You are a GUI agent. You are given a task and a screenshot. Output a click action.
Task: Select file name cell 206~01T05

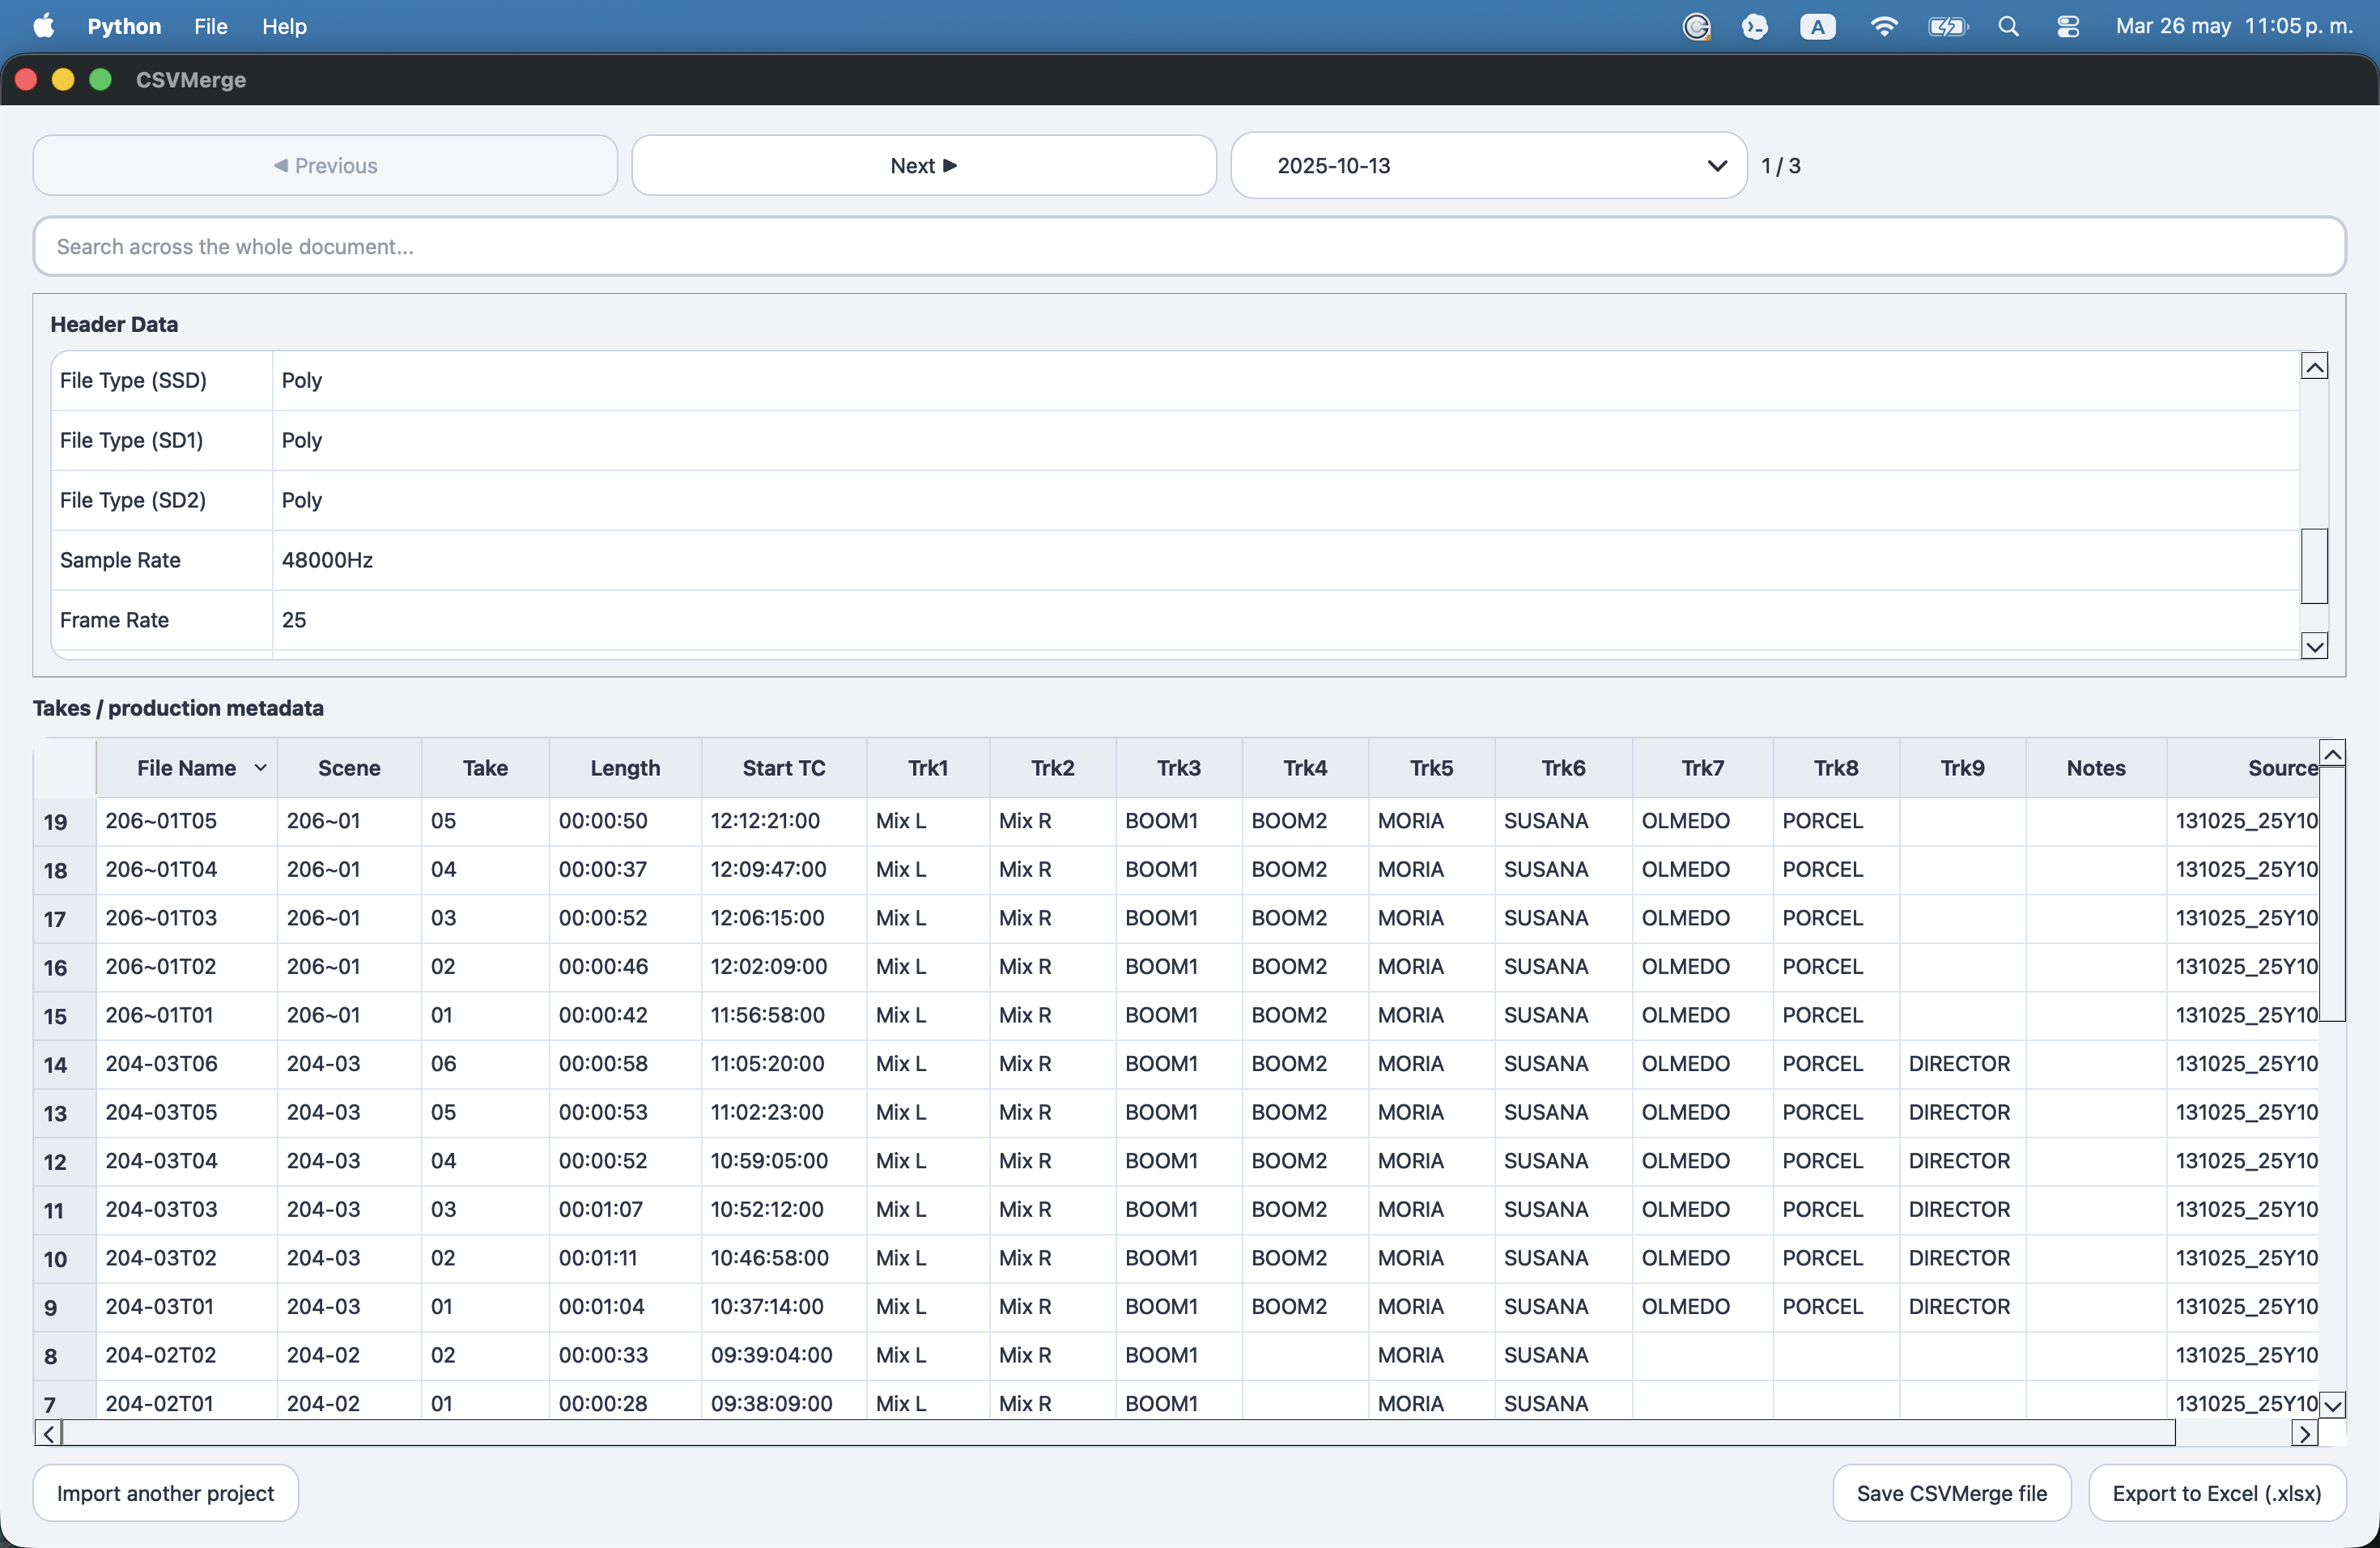pos(187,821)
